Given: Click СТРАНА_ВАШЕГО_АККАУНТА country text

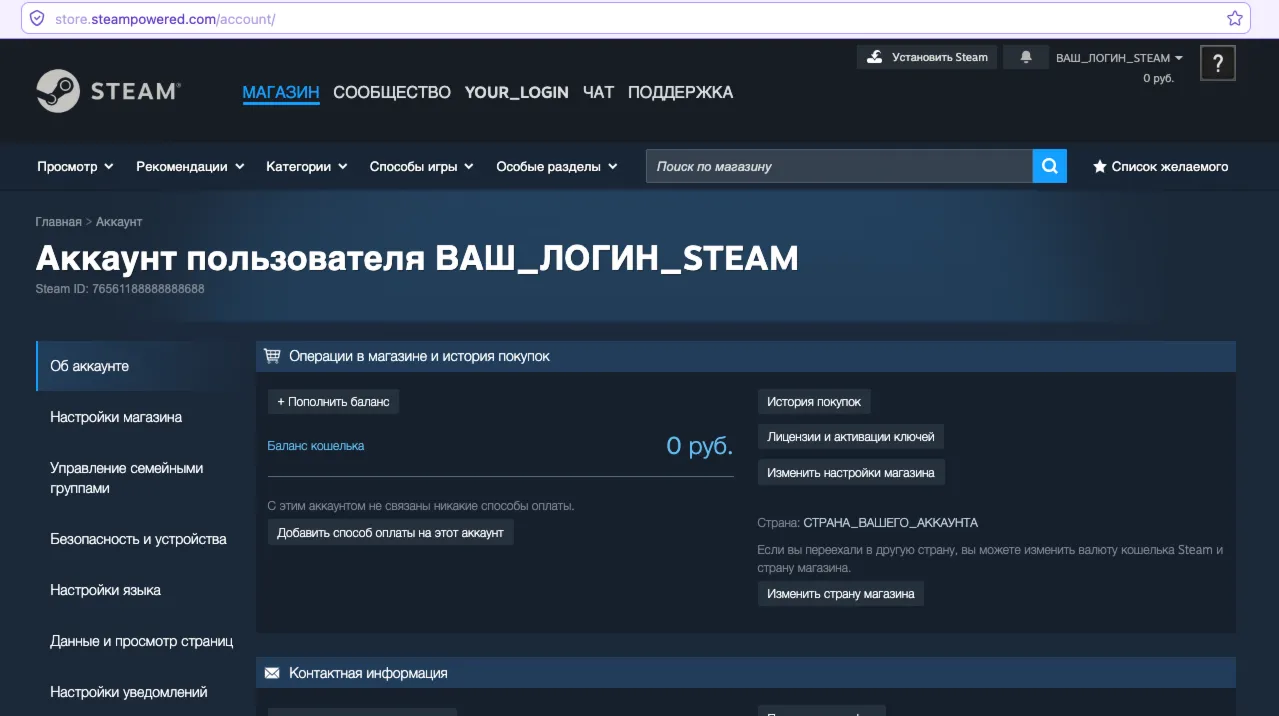Looking at the screenshot, I should pos(890,523).
